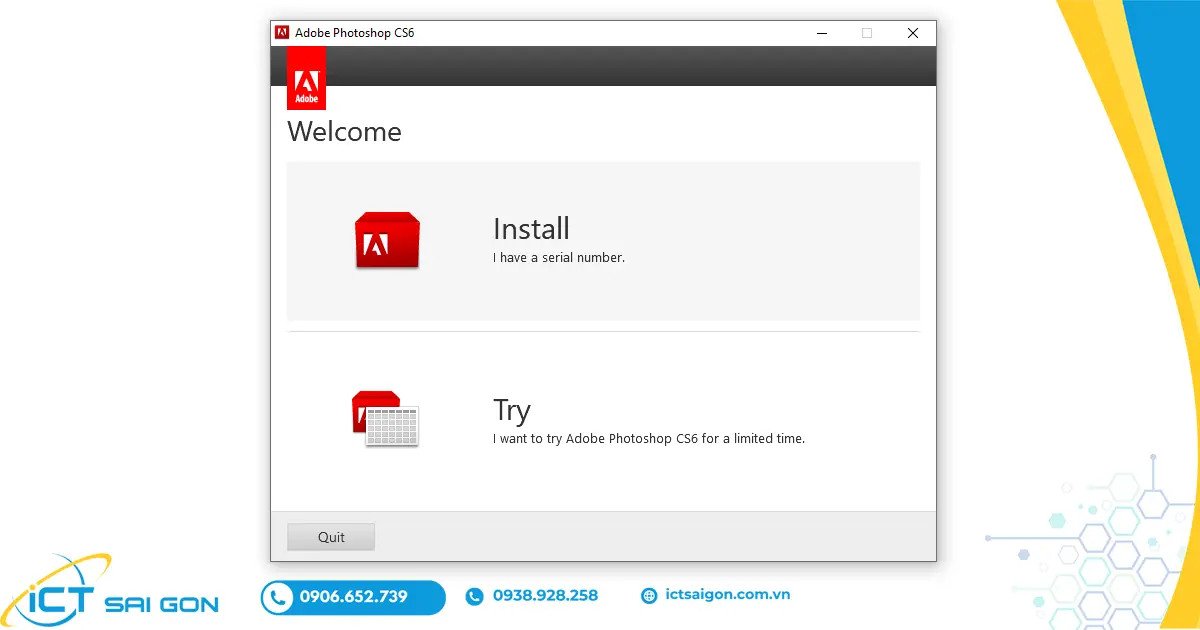
Task: Click the red Adobe box Install icon
Action: (387, 240)
